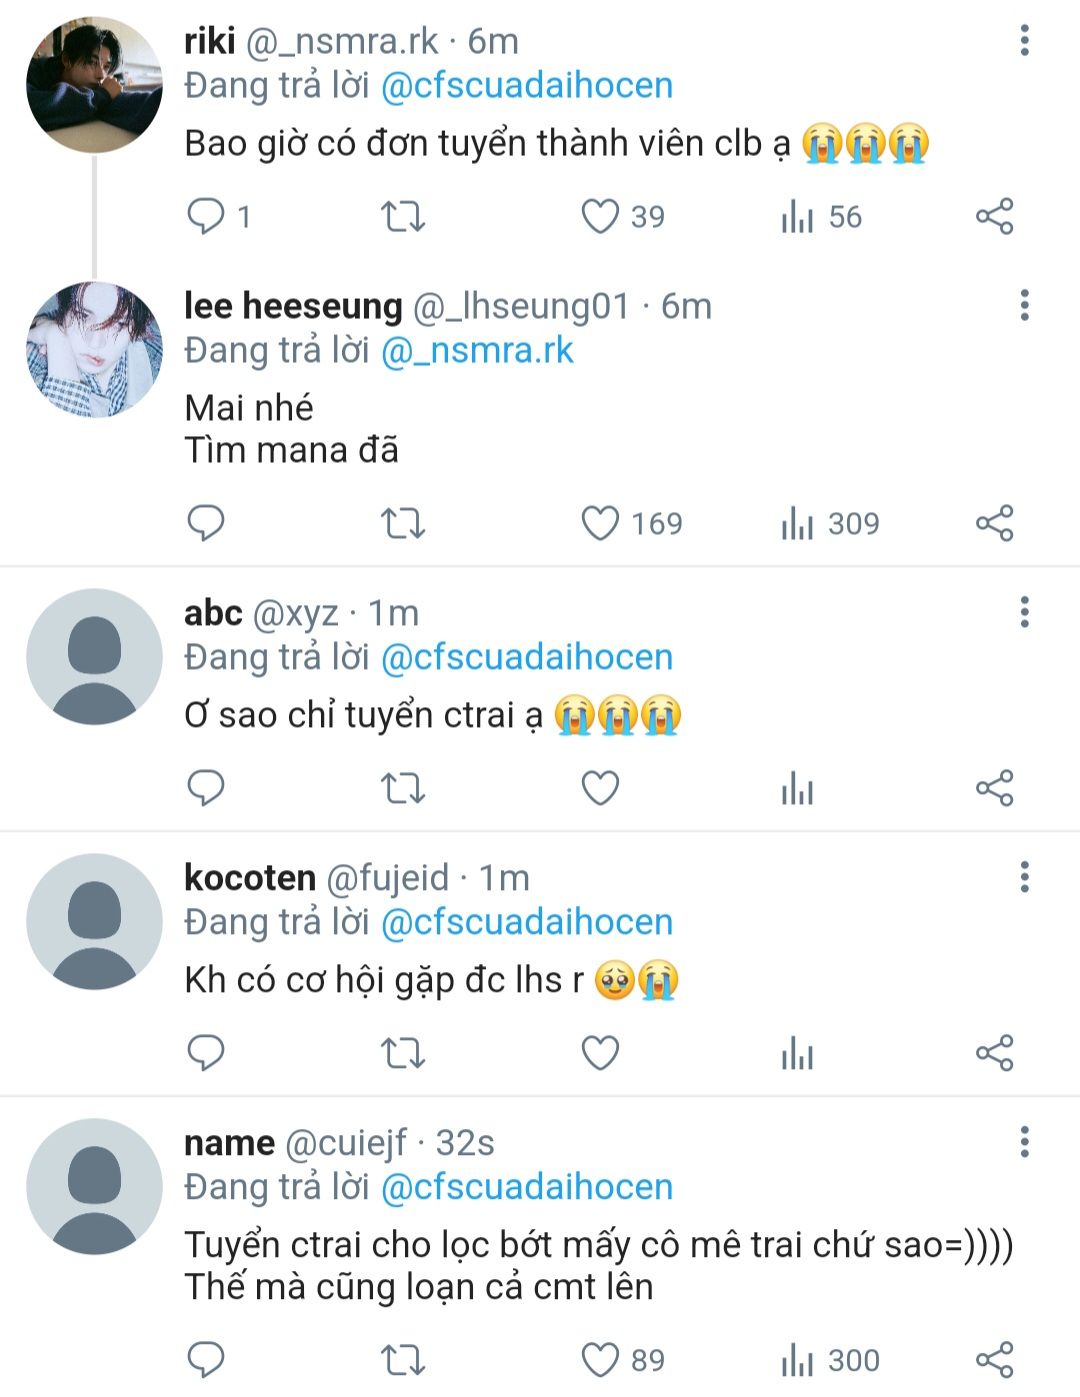1080x1397 pixels.
Task: Open three-dot menu on lee heeseung's tweet
Action: point(1024,305)
